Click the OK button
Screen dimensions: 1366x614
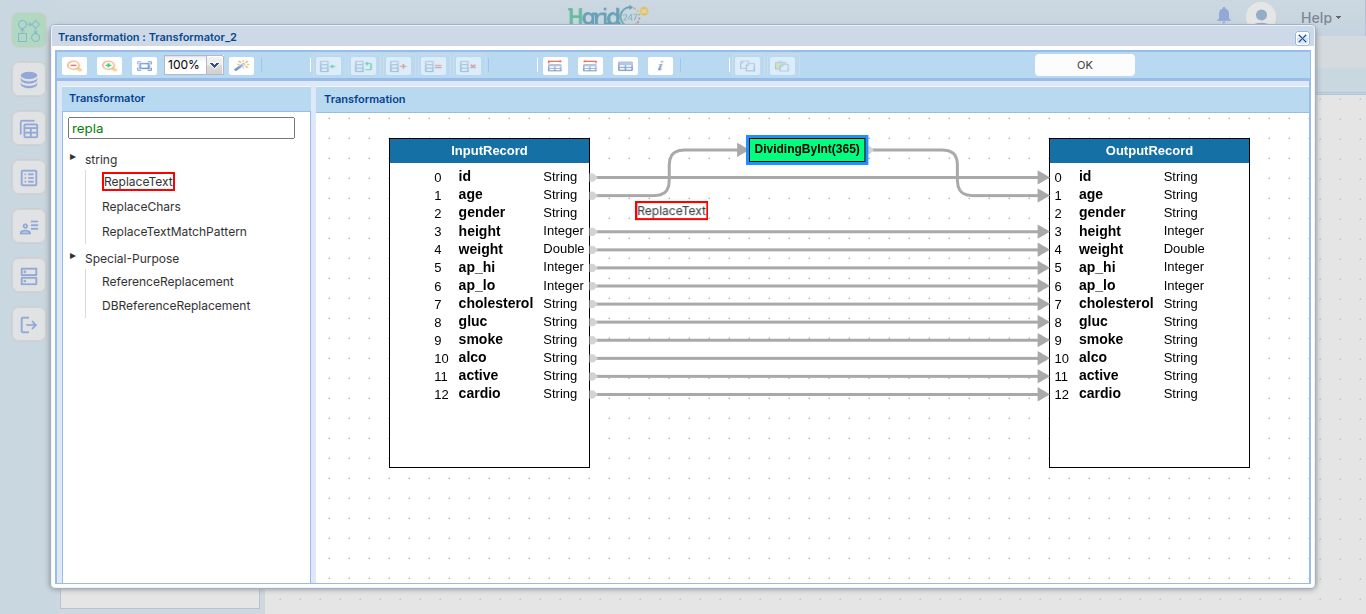pos(1085,65)
